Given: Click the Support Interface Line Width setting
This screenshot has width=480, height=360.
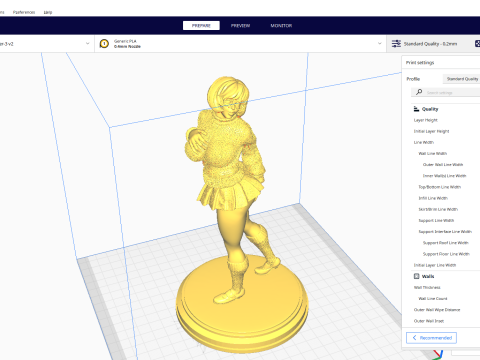Looking at the screenshot, I should tap(445, 232).
